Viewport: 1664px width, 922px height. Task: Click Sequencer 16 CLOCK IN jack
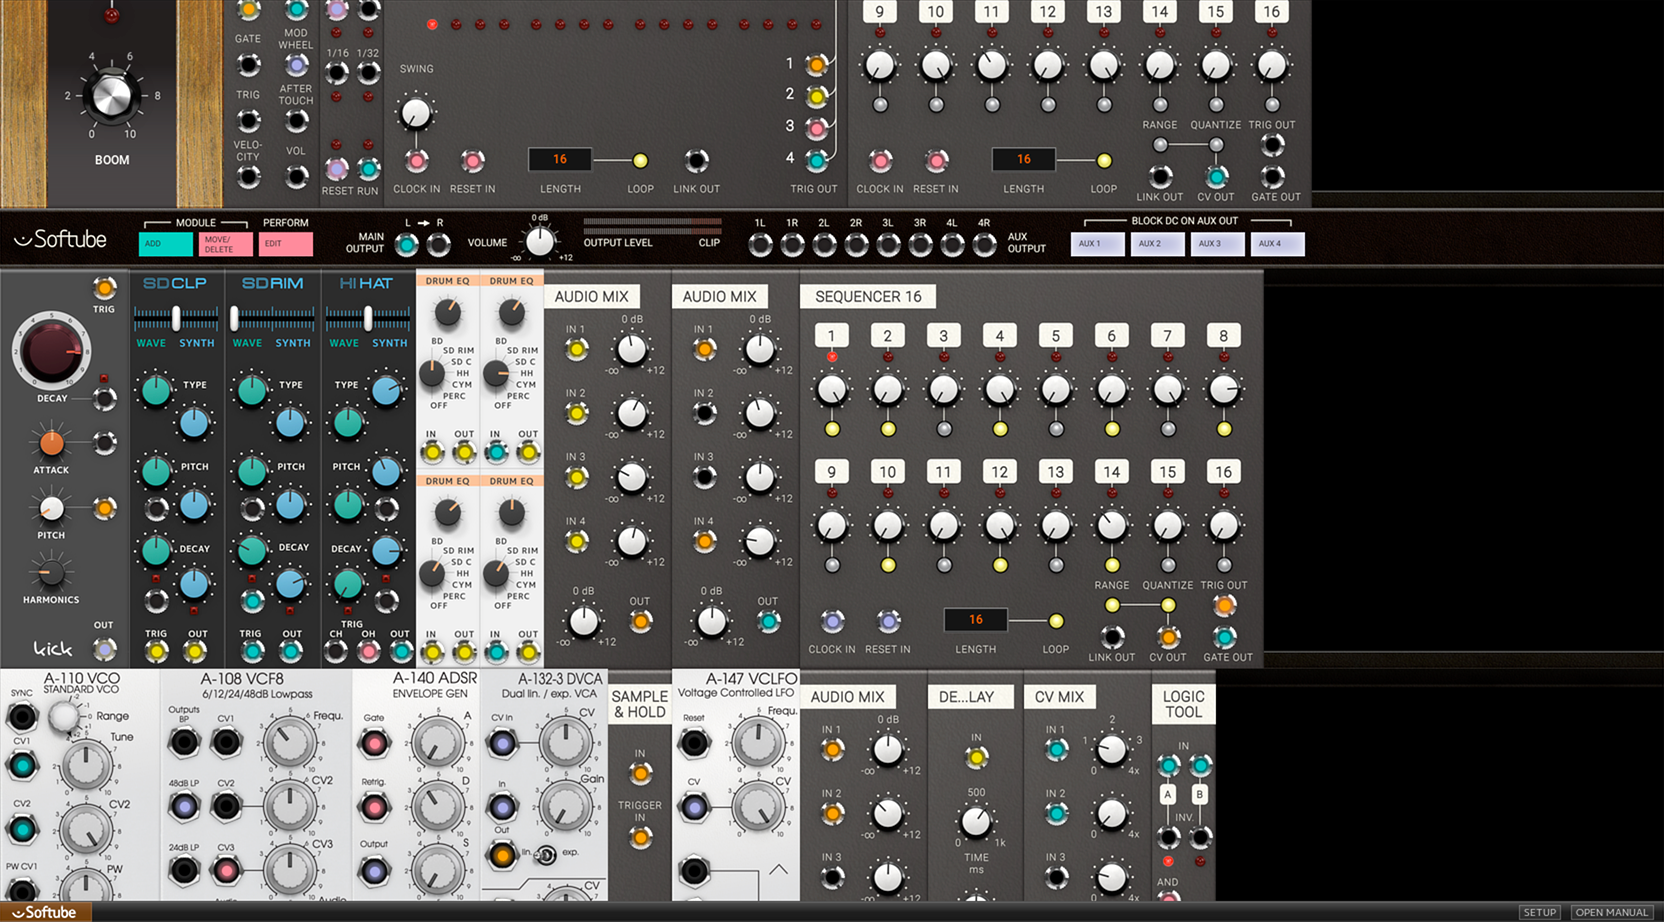(832, 621)
